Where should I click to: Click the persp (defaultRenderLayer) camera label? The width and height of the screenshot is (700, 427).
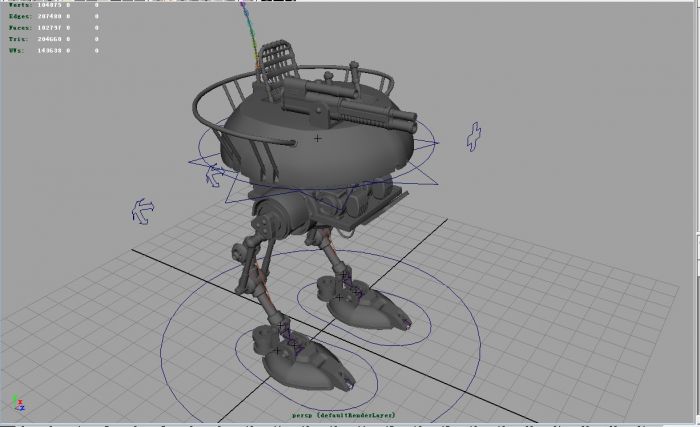344,415
